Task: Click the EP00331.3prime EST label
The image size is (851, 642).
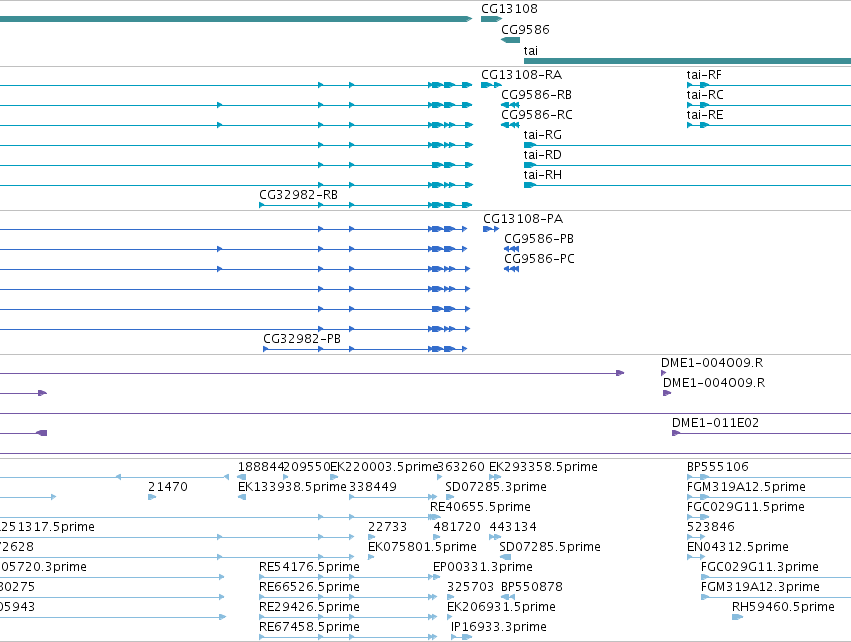Action: tap(482, 567)
